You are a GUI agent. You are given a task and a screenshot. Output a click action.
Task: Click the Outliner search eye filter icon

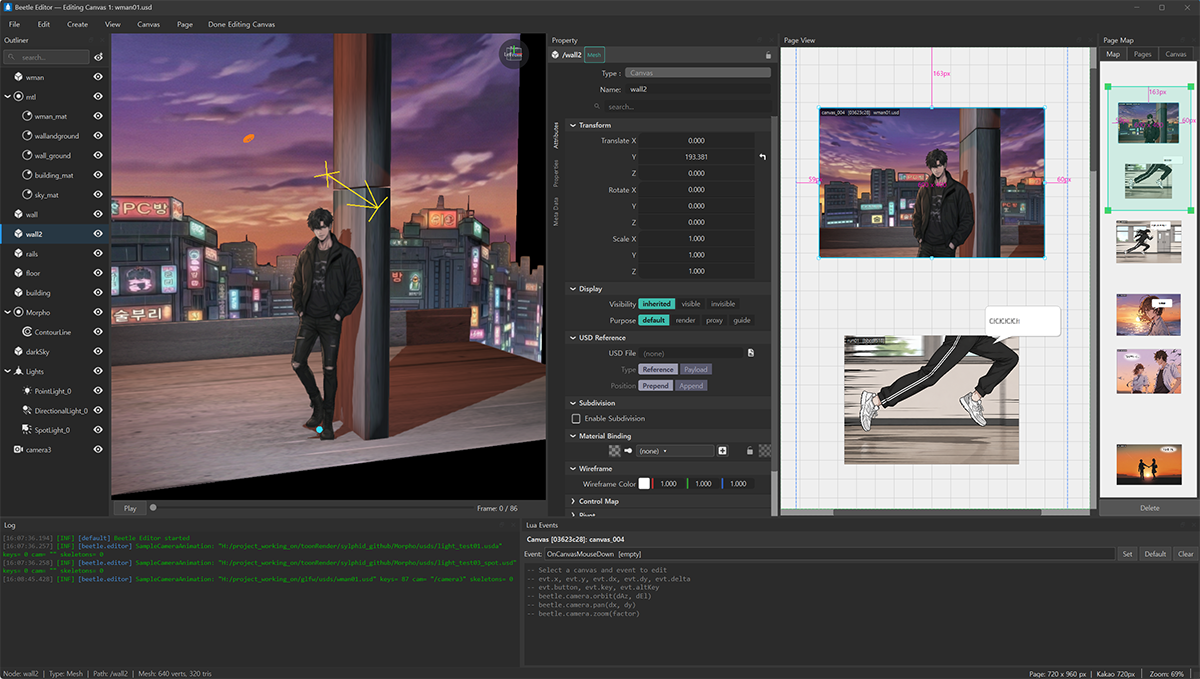[x=98, y=57]
